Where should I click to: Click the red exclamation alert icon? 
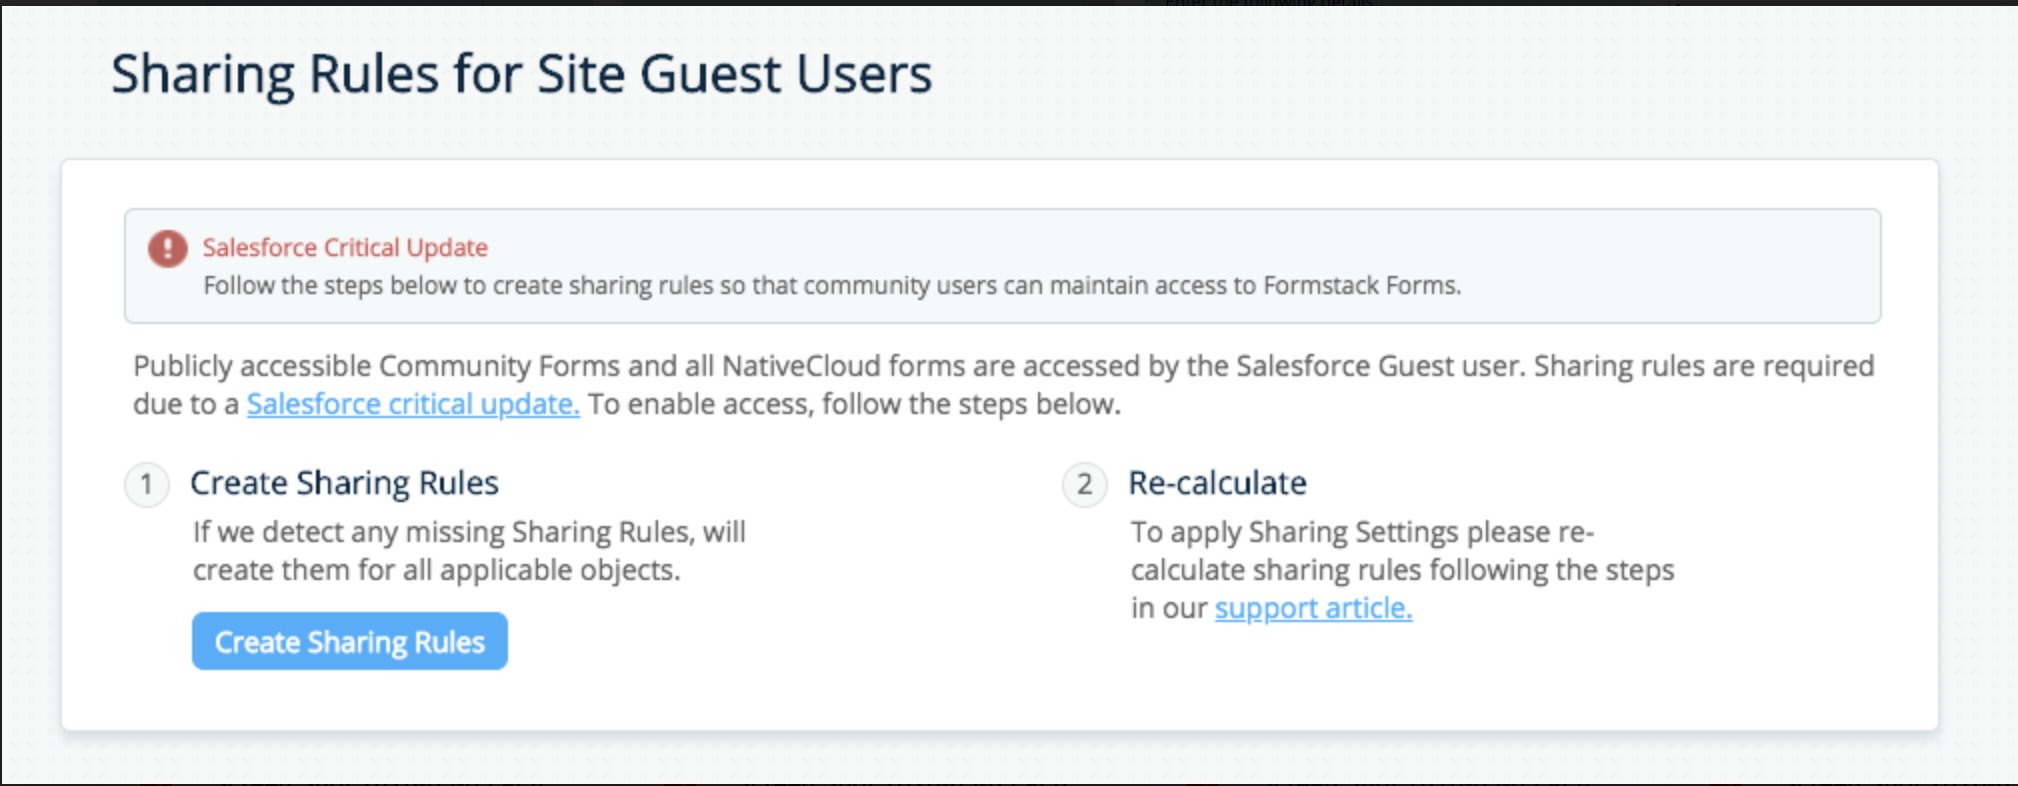167,248
